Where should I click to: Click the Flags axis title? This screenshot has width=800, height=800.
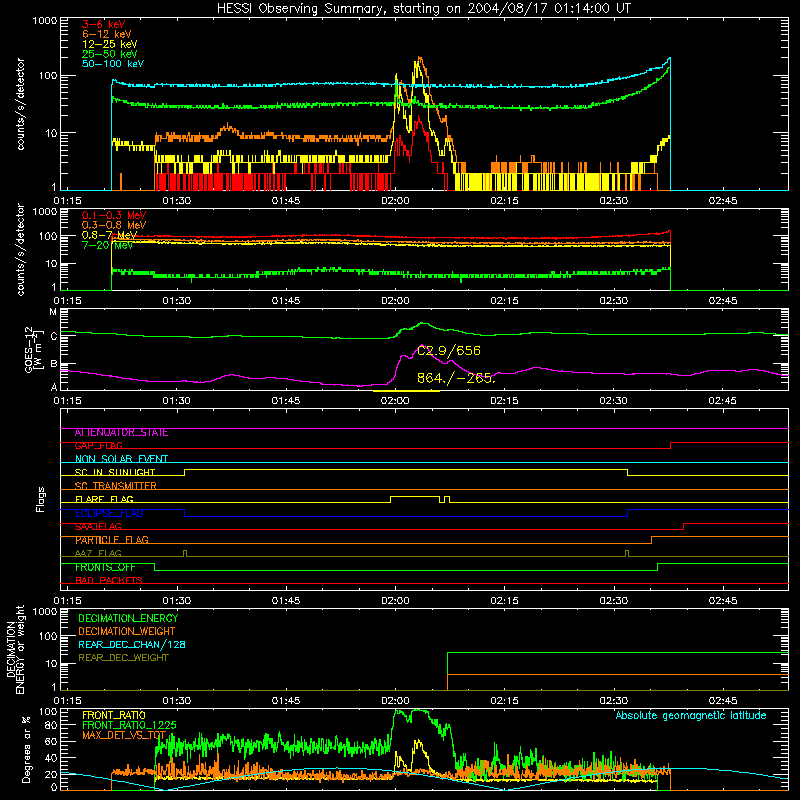click(x=41, y=499)
